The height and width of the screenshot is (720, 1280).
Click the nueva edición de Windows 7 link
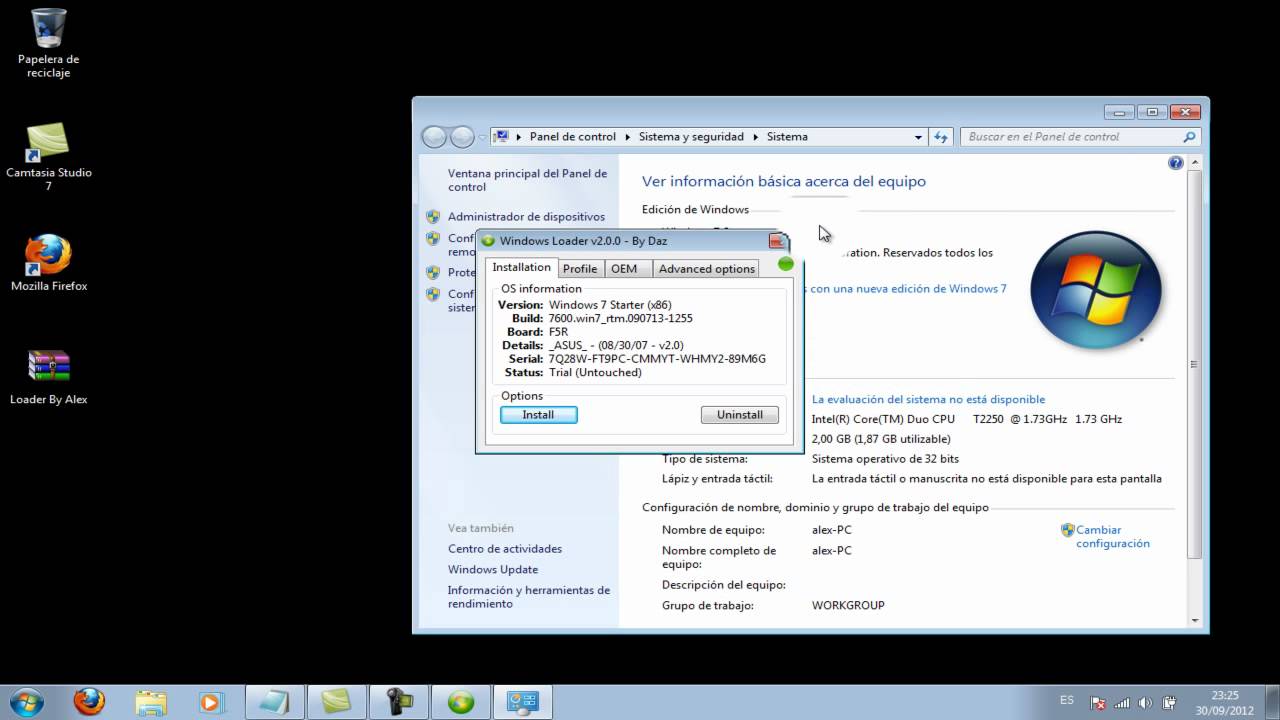[x=909, y=289]
